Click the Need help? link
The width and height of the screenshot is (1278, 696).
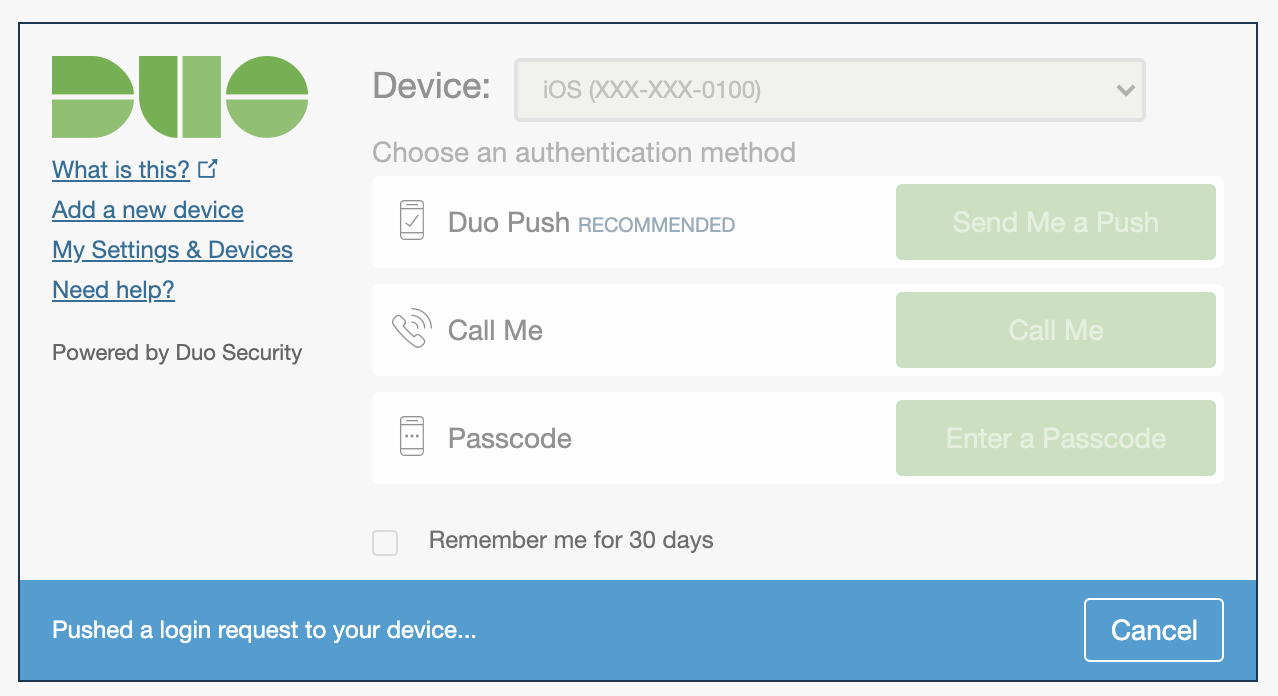click(113, 290)
